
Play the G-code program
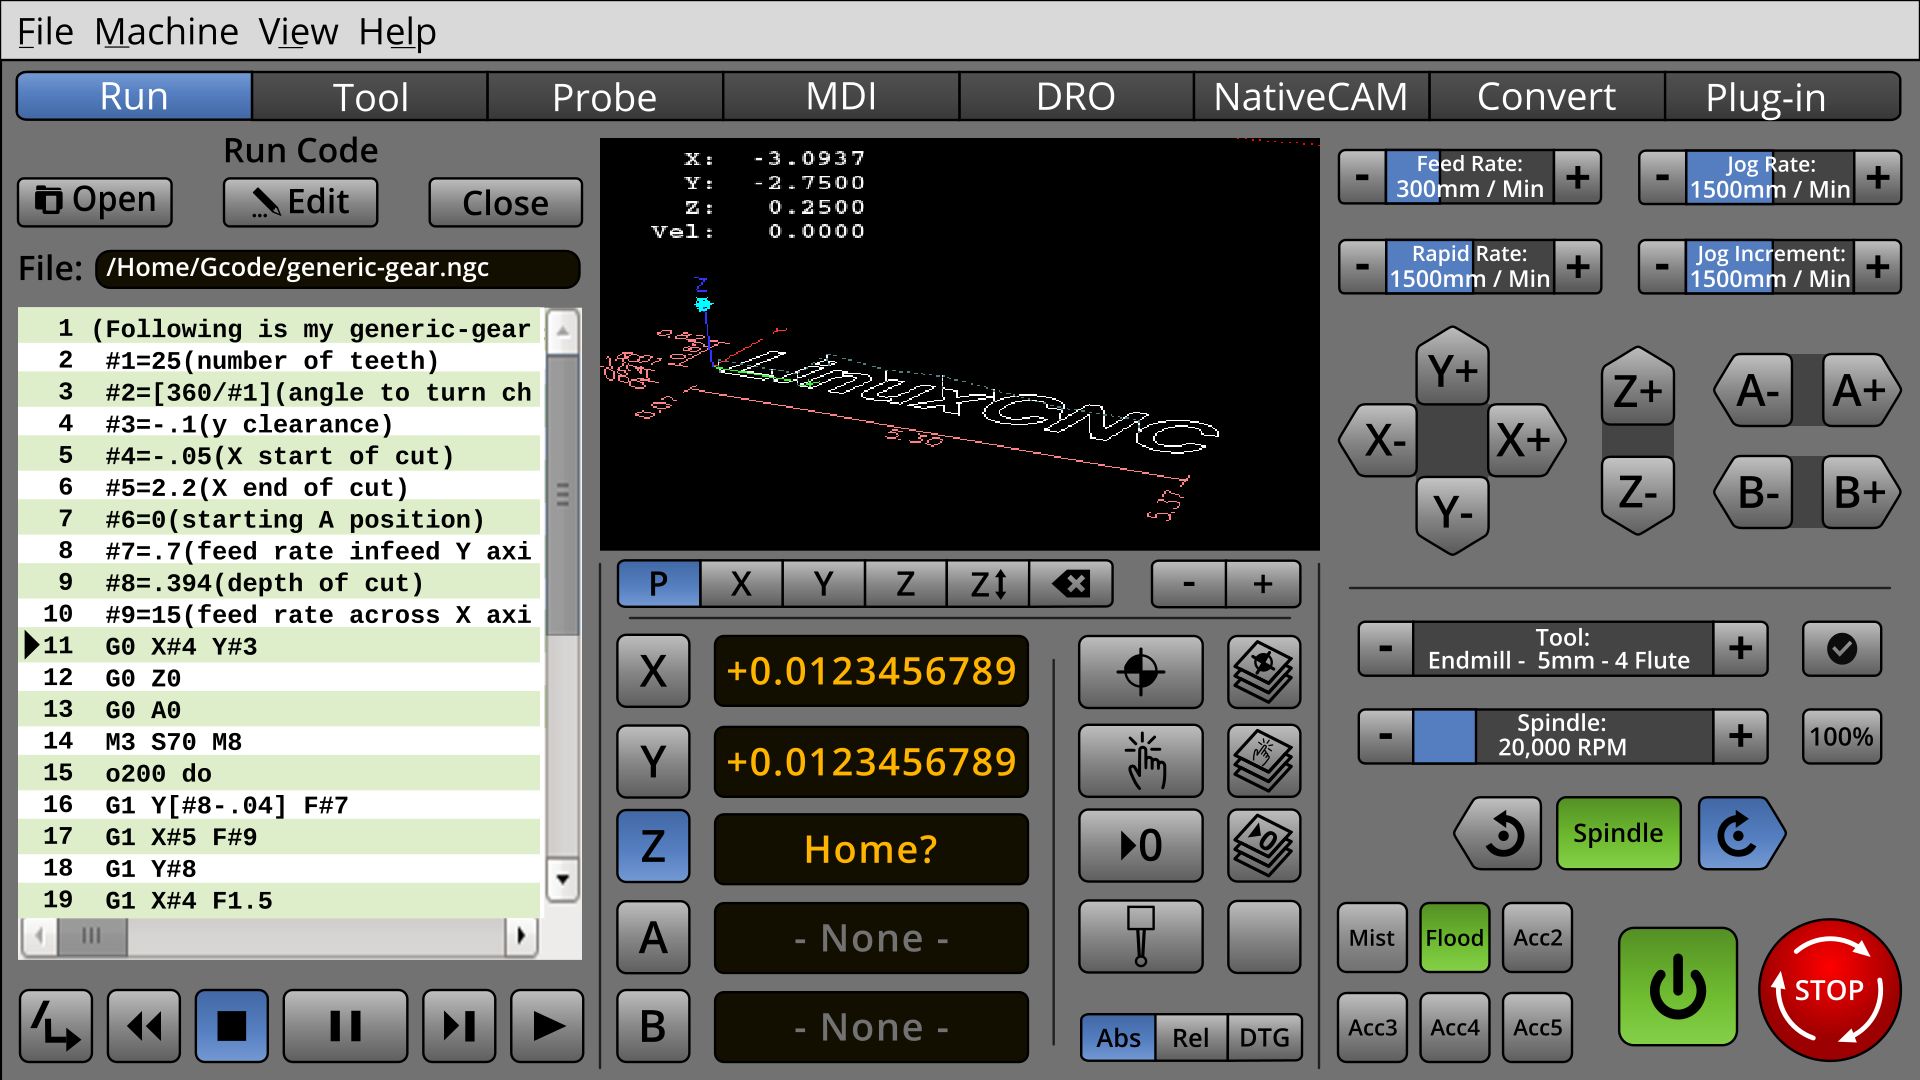[547, 1026]
